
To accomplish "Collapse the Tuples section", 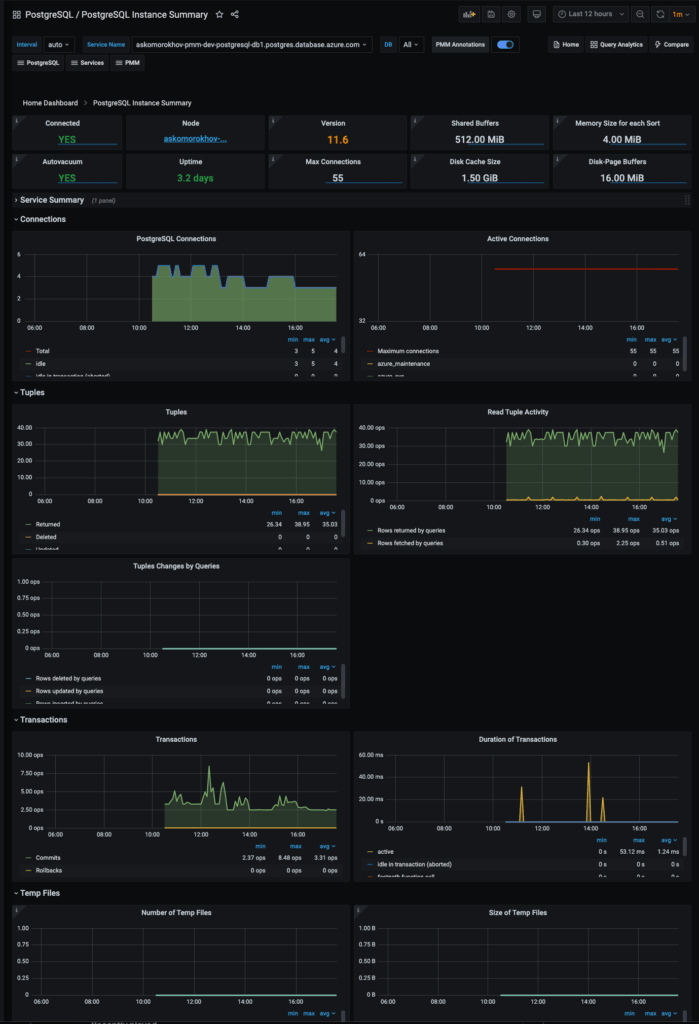I will click(x=31, y=392).
